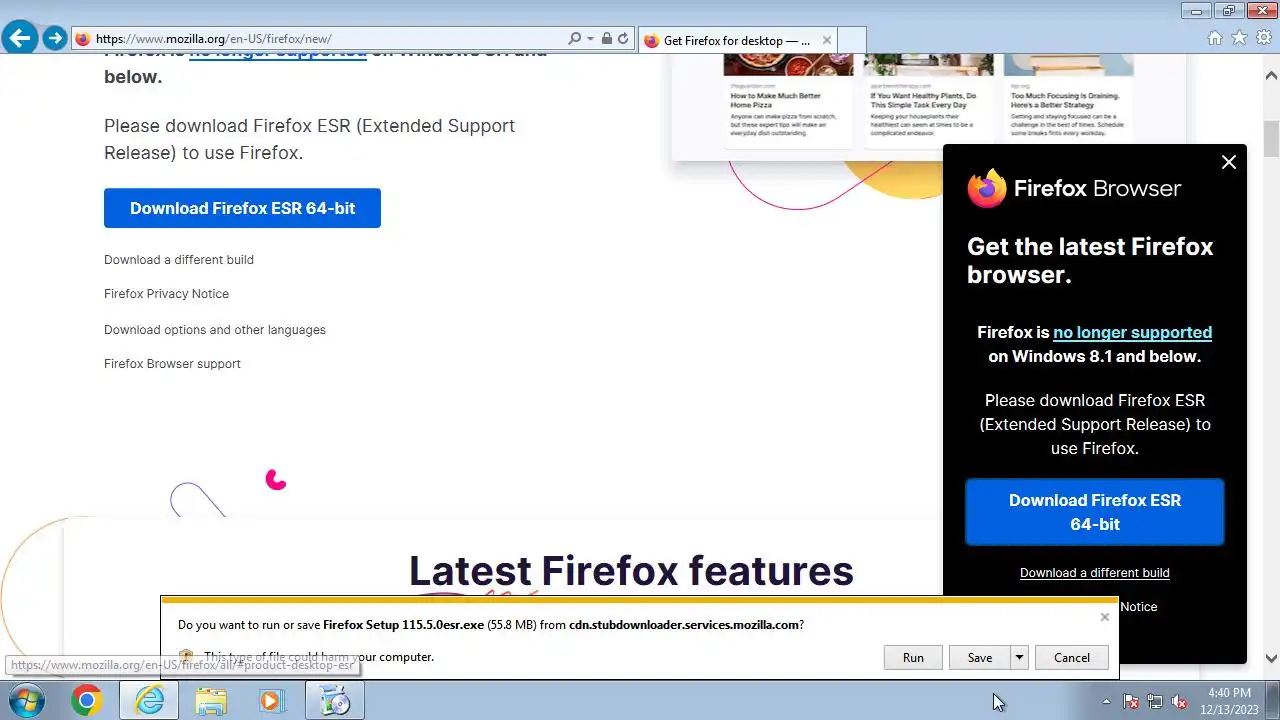Launch Google Chrome from the taskbar
1280x720 pixels.
coord(87,701)
